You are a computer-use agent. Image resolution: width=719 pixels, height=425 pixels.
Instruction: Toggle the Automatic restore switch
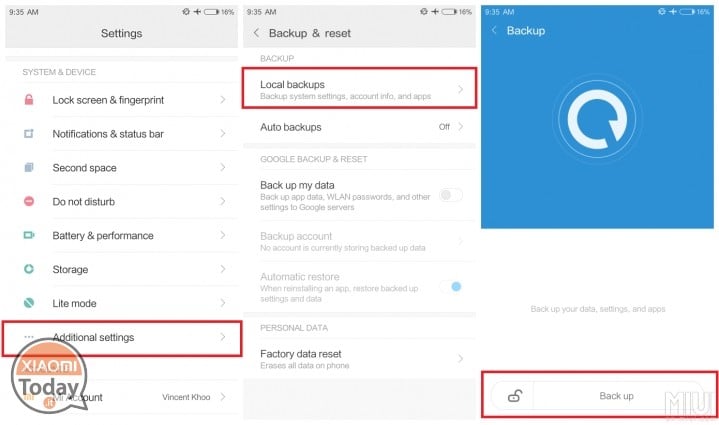click(451, 287)
